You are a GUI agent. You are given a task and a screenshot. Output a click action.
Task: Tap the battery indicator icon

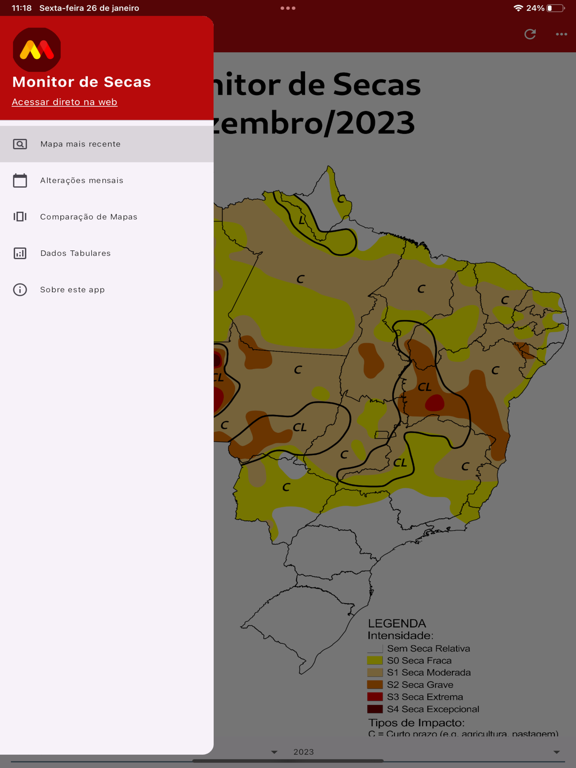pyautogui.click(x=555, y=8)
